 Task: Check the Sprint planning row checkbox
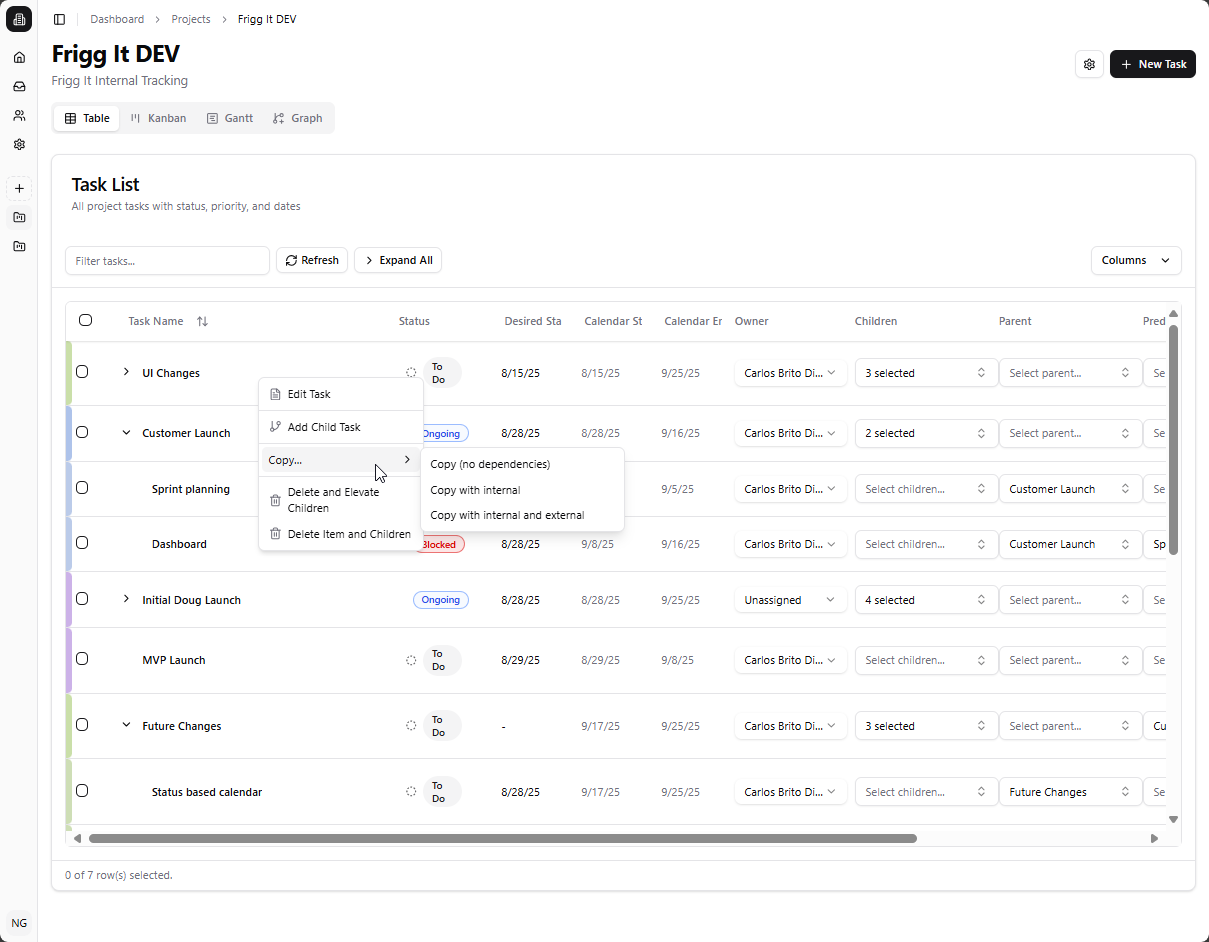(x=82, y=487)
